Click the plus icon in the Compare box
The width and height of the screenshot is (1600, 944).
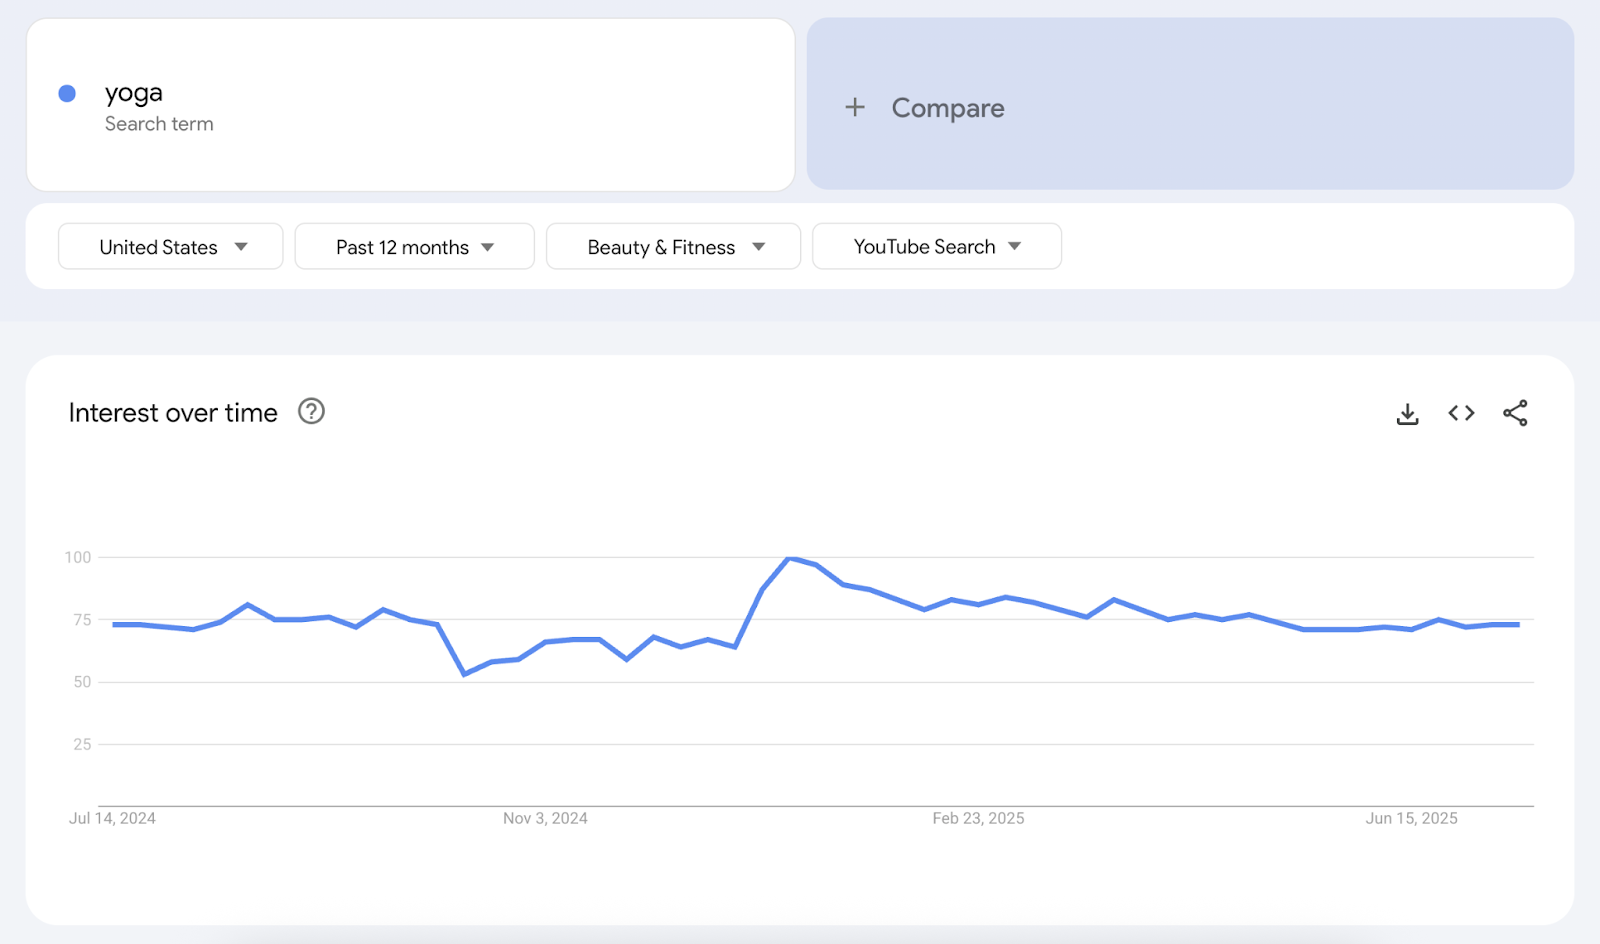pos(855,107)
